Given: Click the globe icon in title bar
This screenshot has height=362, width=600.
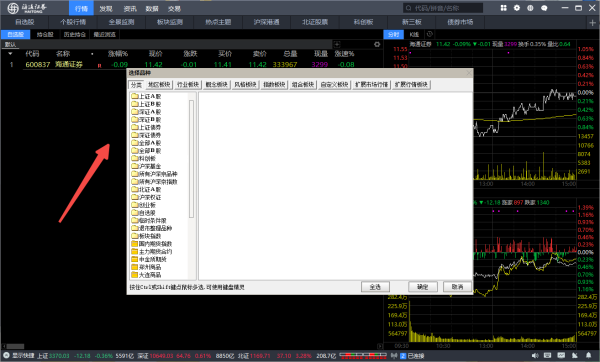Looking at the screenshot, I should pyautogui.click(x=530, y=8).
